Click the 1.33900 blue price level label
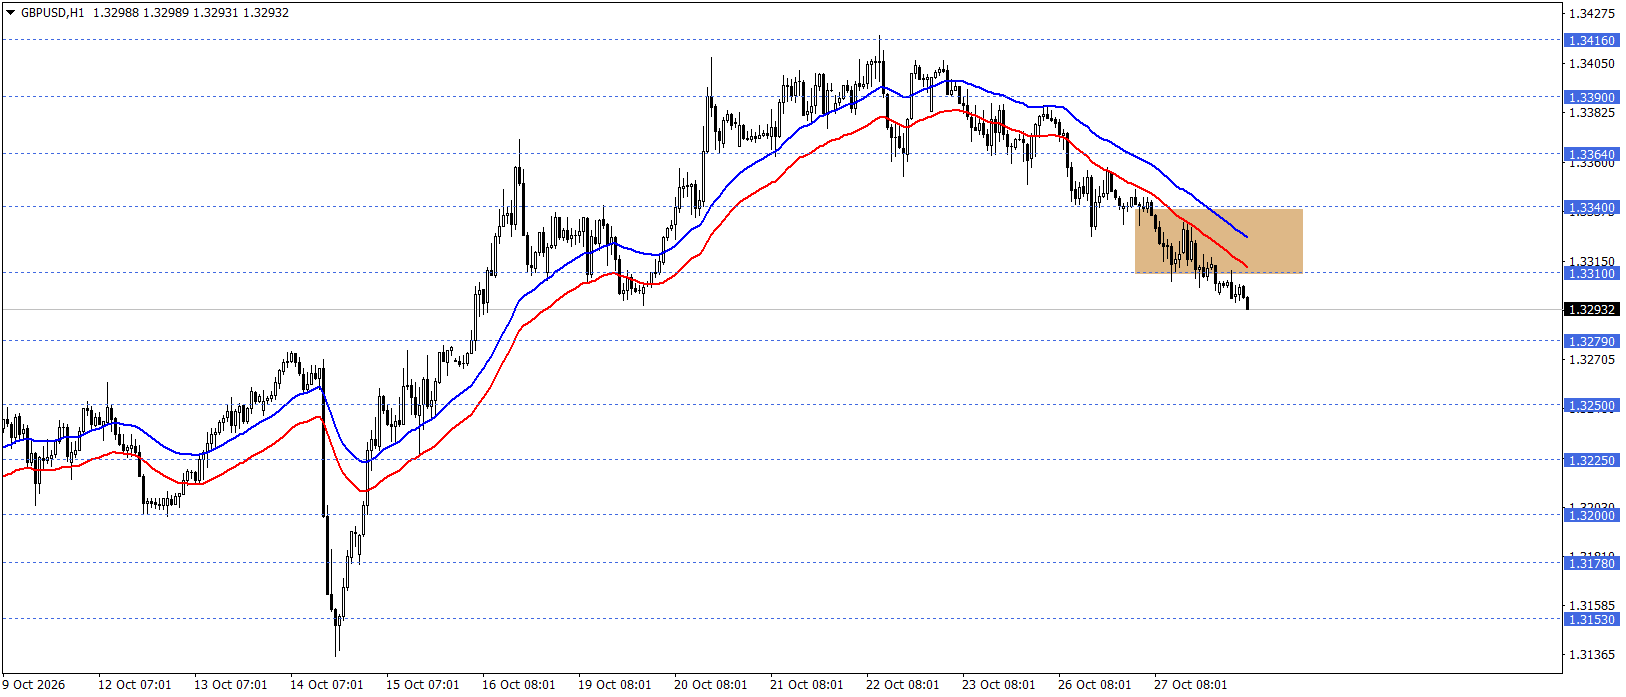1626x697 pixels. click(1590, 98)
